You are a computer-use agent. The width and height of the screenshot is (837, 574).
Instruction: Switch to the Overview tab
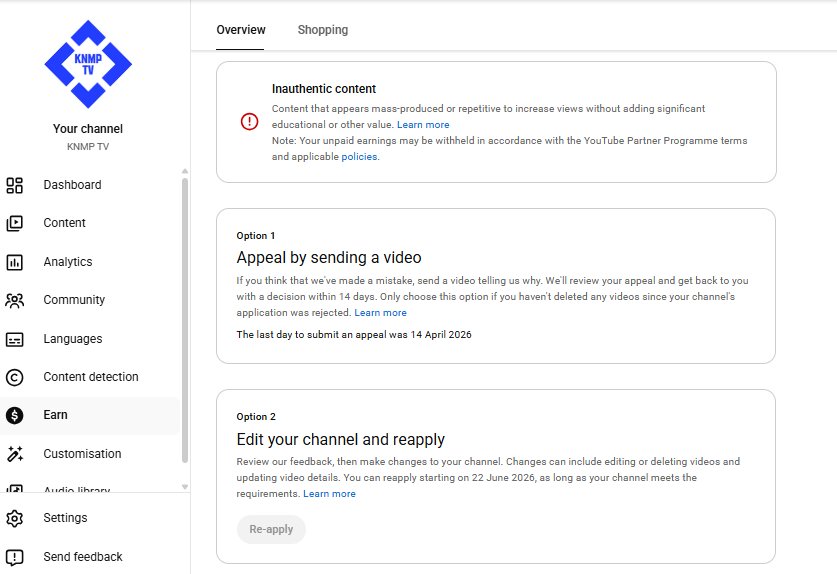[240, 30]
